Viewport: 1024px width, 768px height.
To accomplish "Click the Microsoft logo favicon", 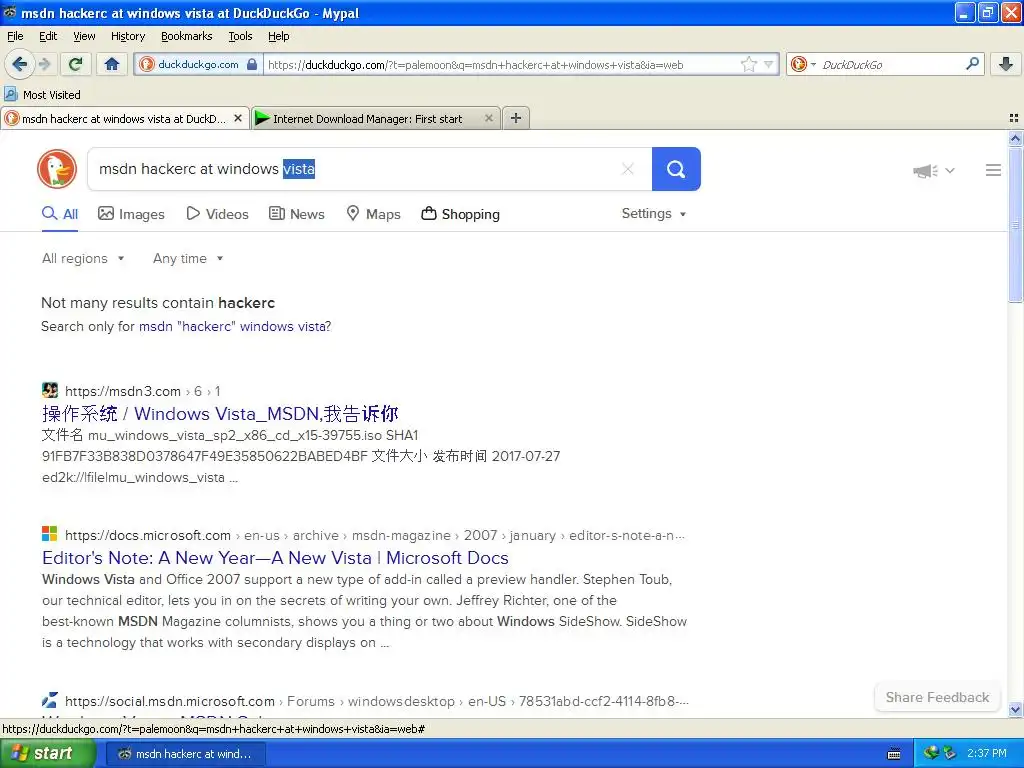I will coord(50,534).
